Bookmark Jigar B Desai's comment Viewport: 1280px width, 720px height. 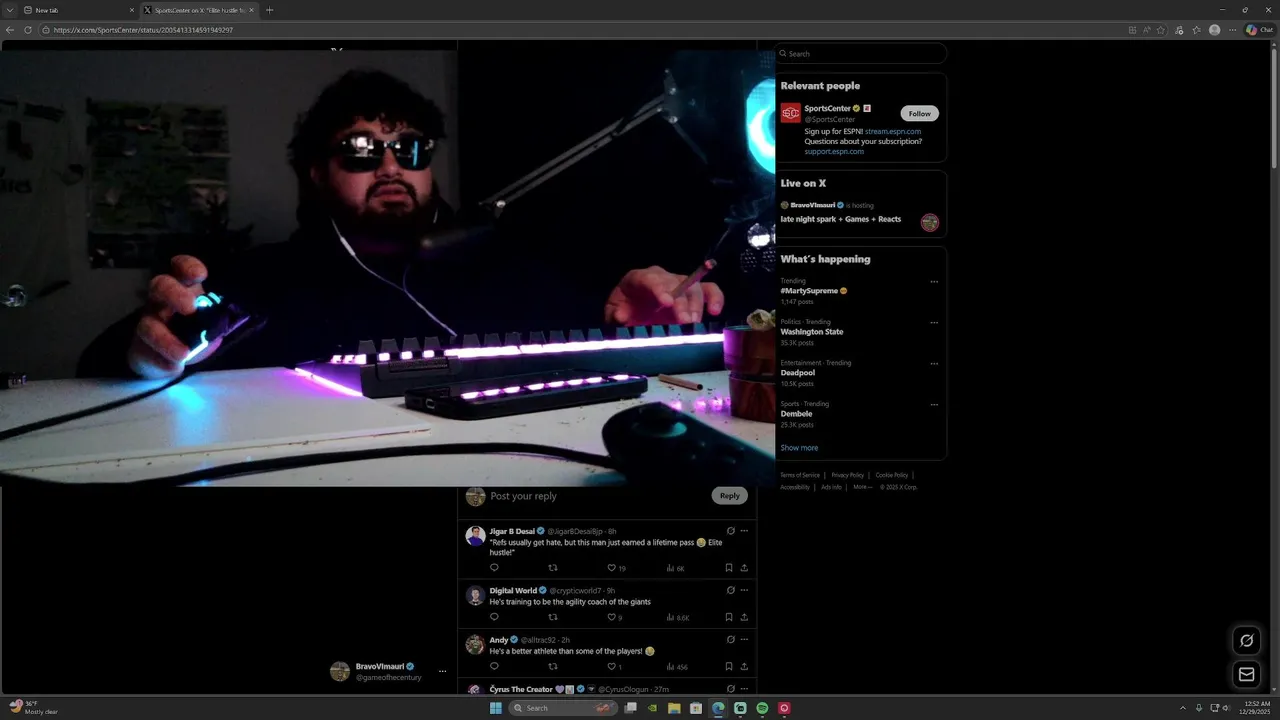pos(729,568)
